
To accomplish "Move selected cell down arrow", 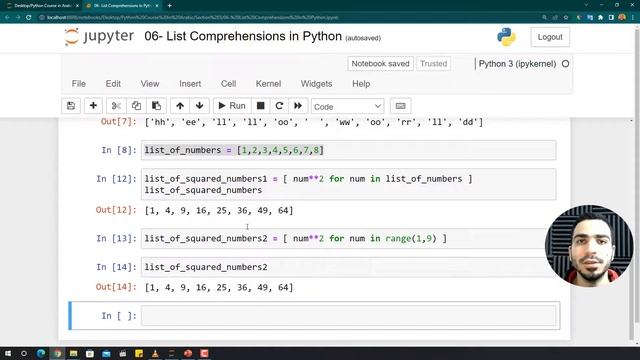I will click(x=200, y=106).
